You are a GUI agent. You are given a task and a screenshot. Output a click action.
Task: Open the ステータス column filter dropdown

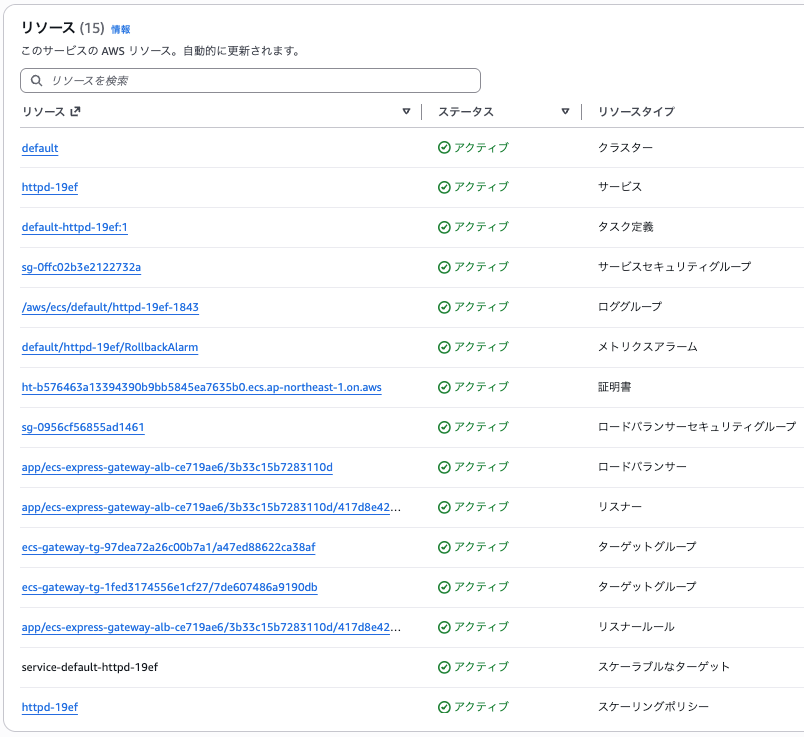[565, 112]
